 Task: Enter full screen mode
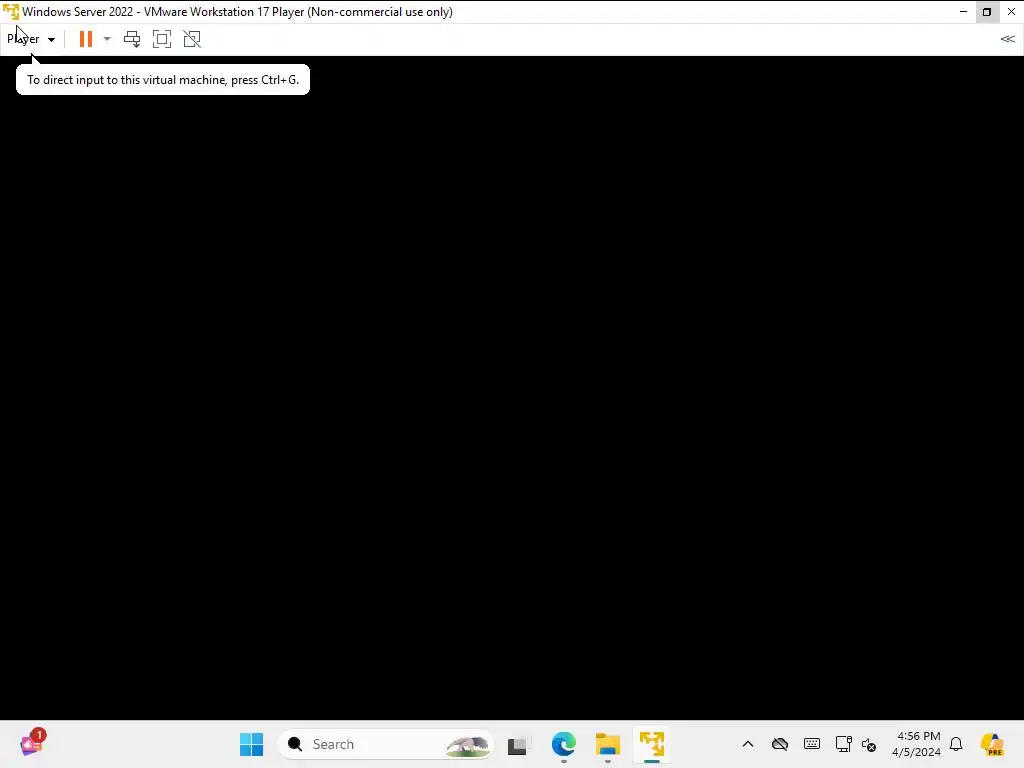162,39
